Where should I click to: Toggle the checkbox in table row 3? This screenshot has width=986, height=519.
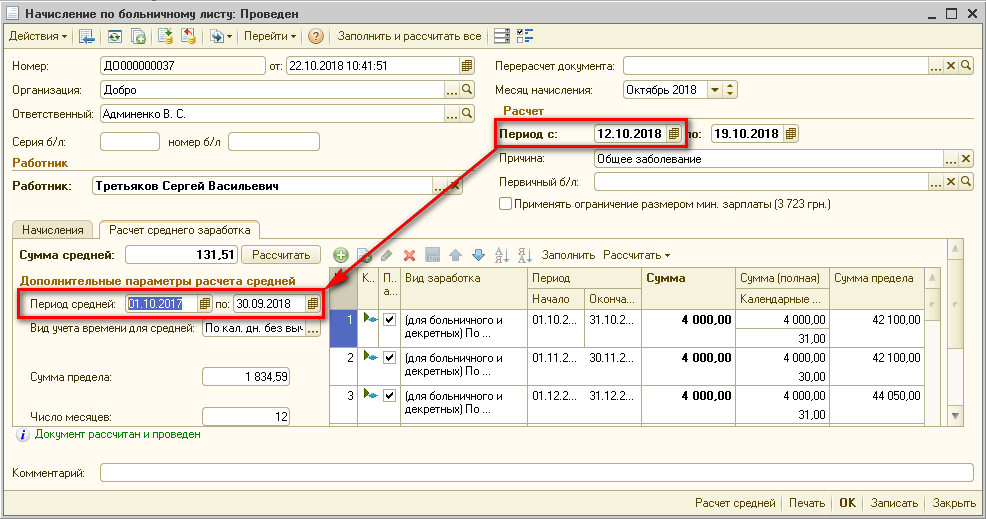click(390, 395)
